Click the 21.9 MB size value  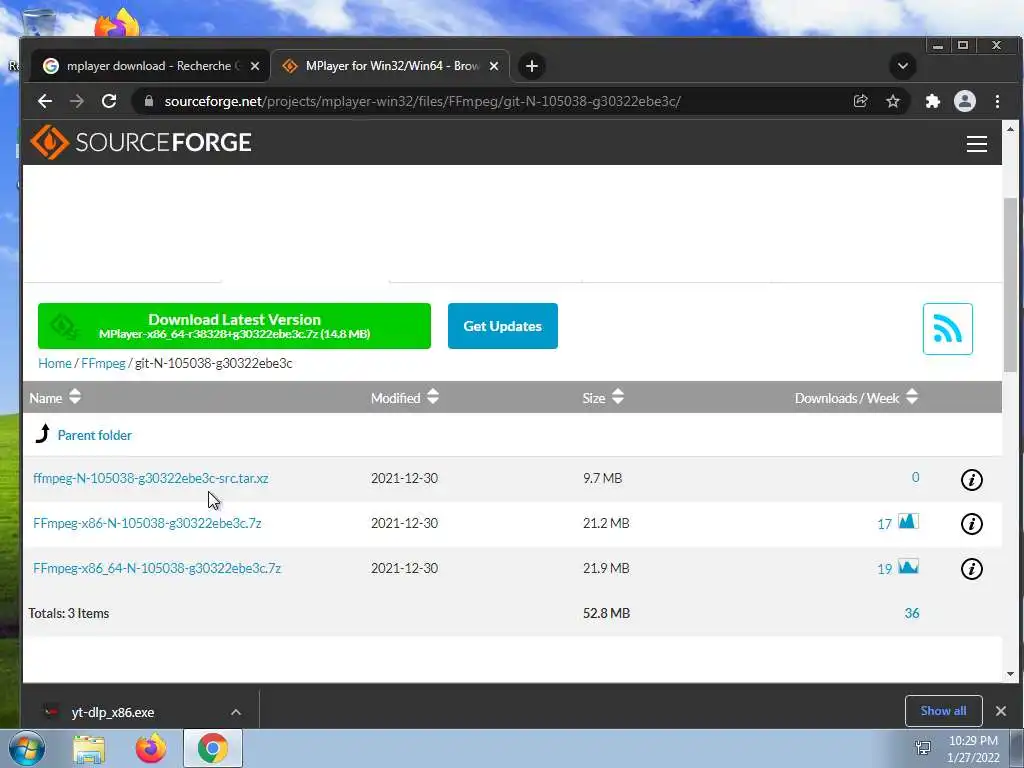coord(606,568)
